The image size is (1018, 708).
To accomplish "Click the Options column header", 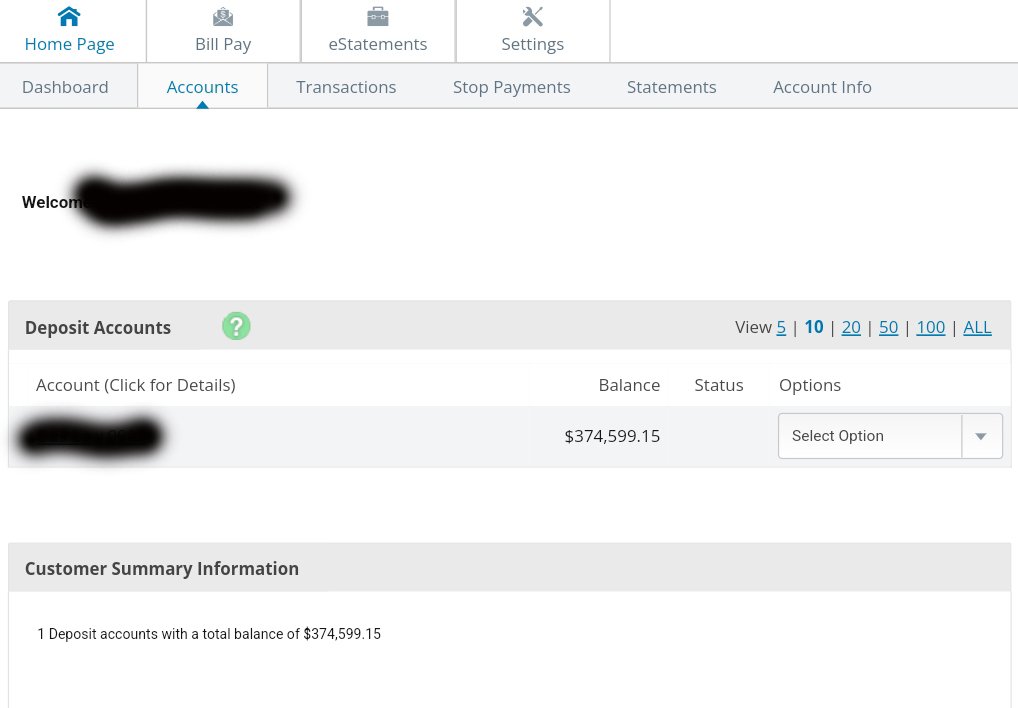I will coord(810,385).
